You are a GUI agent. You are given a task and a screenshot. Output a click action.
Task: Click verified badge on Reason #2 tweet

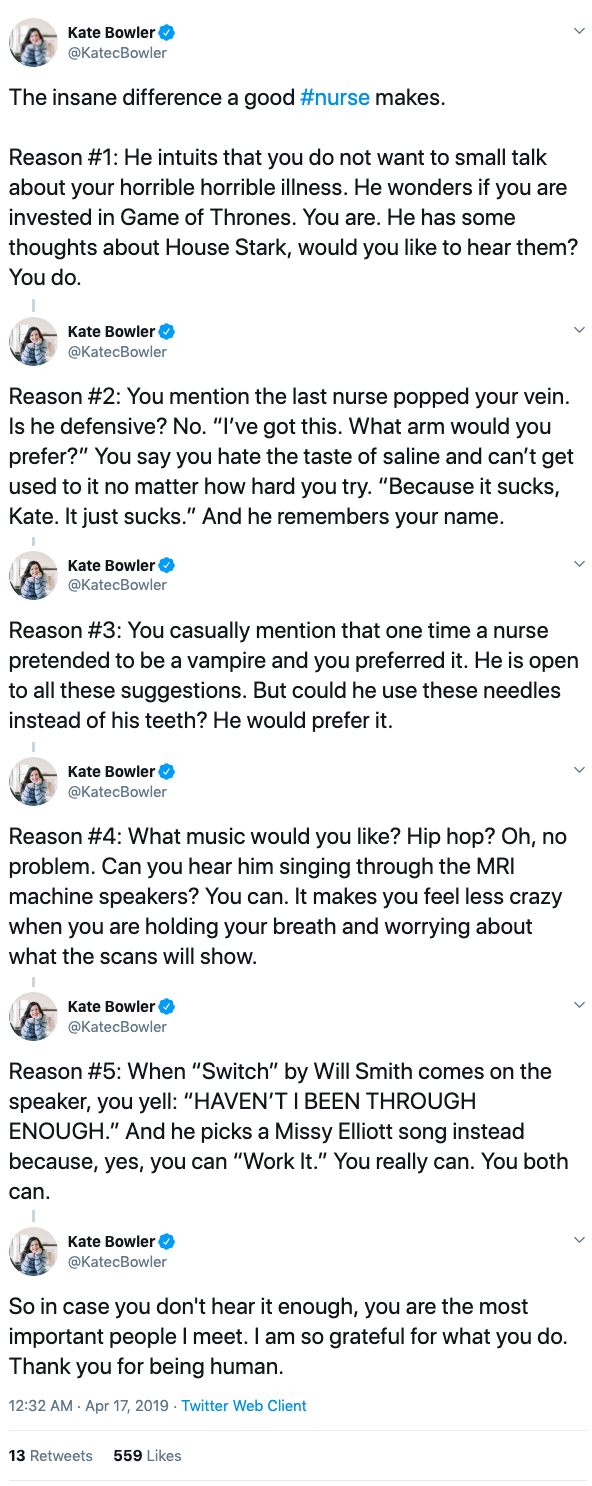[168, 331]
